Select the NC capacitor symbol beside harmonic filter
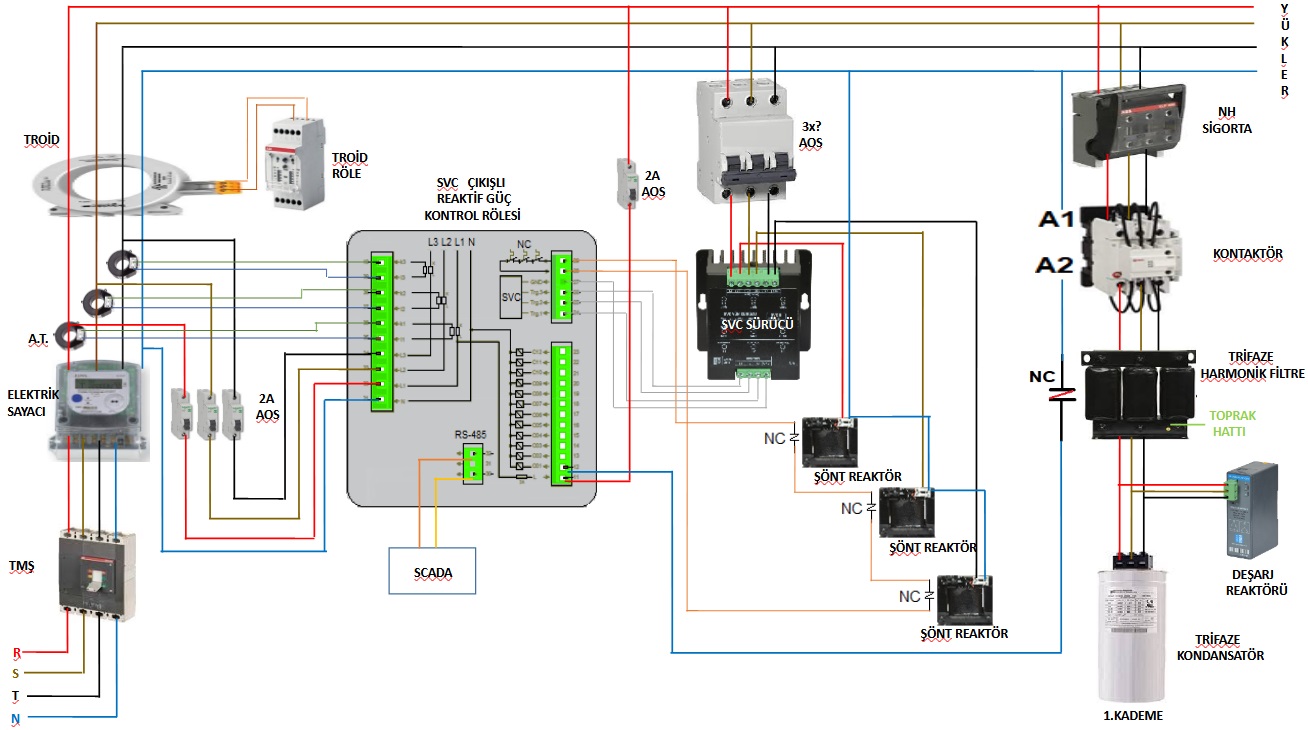The image size is (1308, 730). tap(1062, 393)
